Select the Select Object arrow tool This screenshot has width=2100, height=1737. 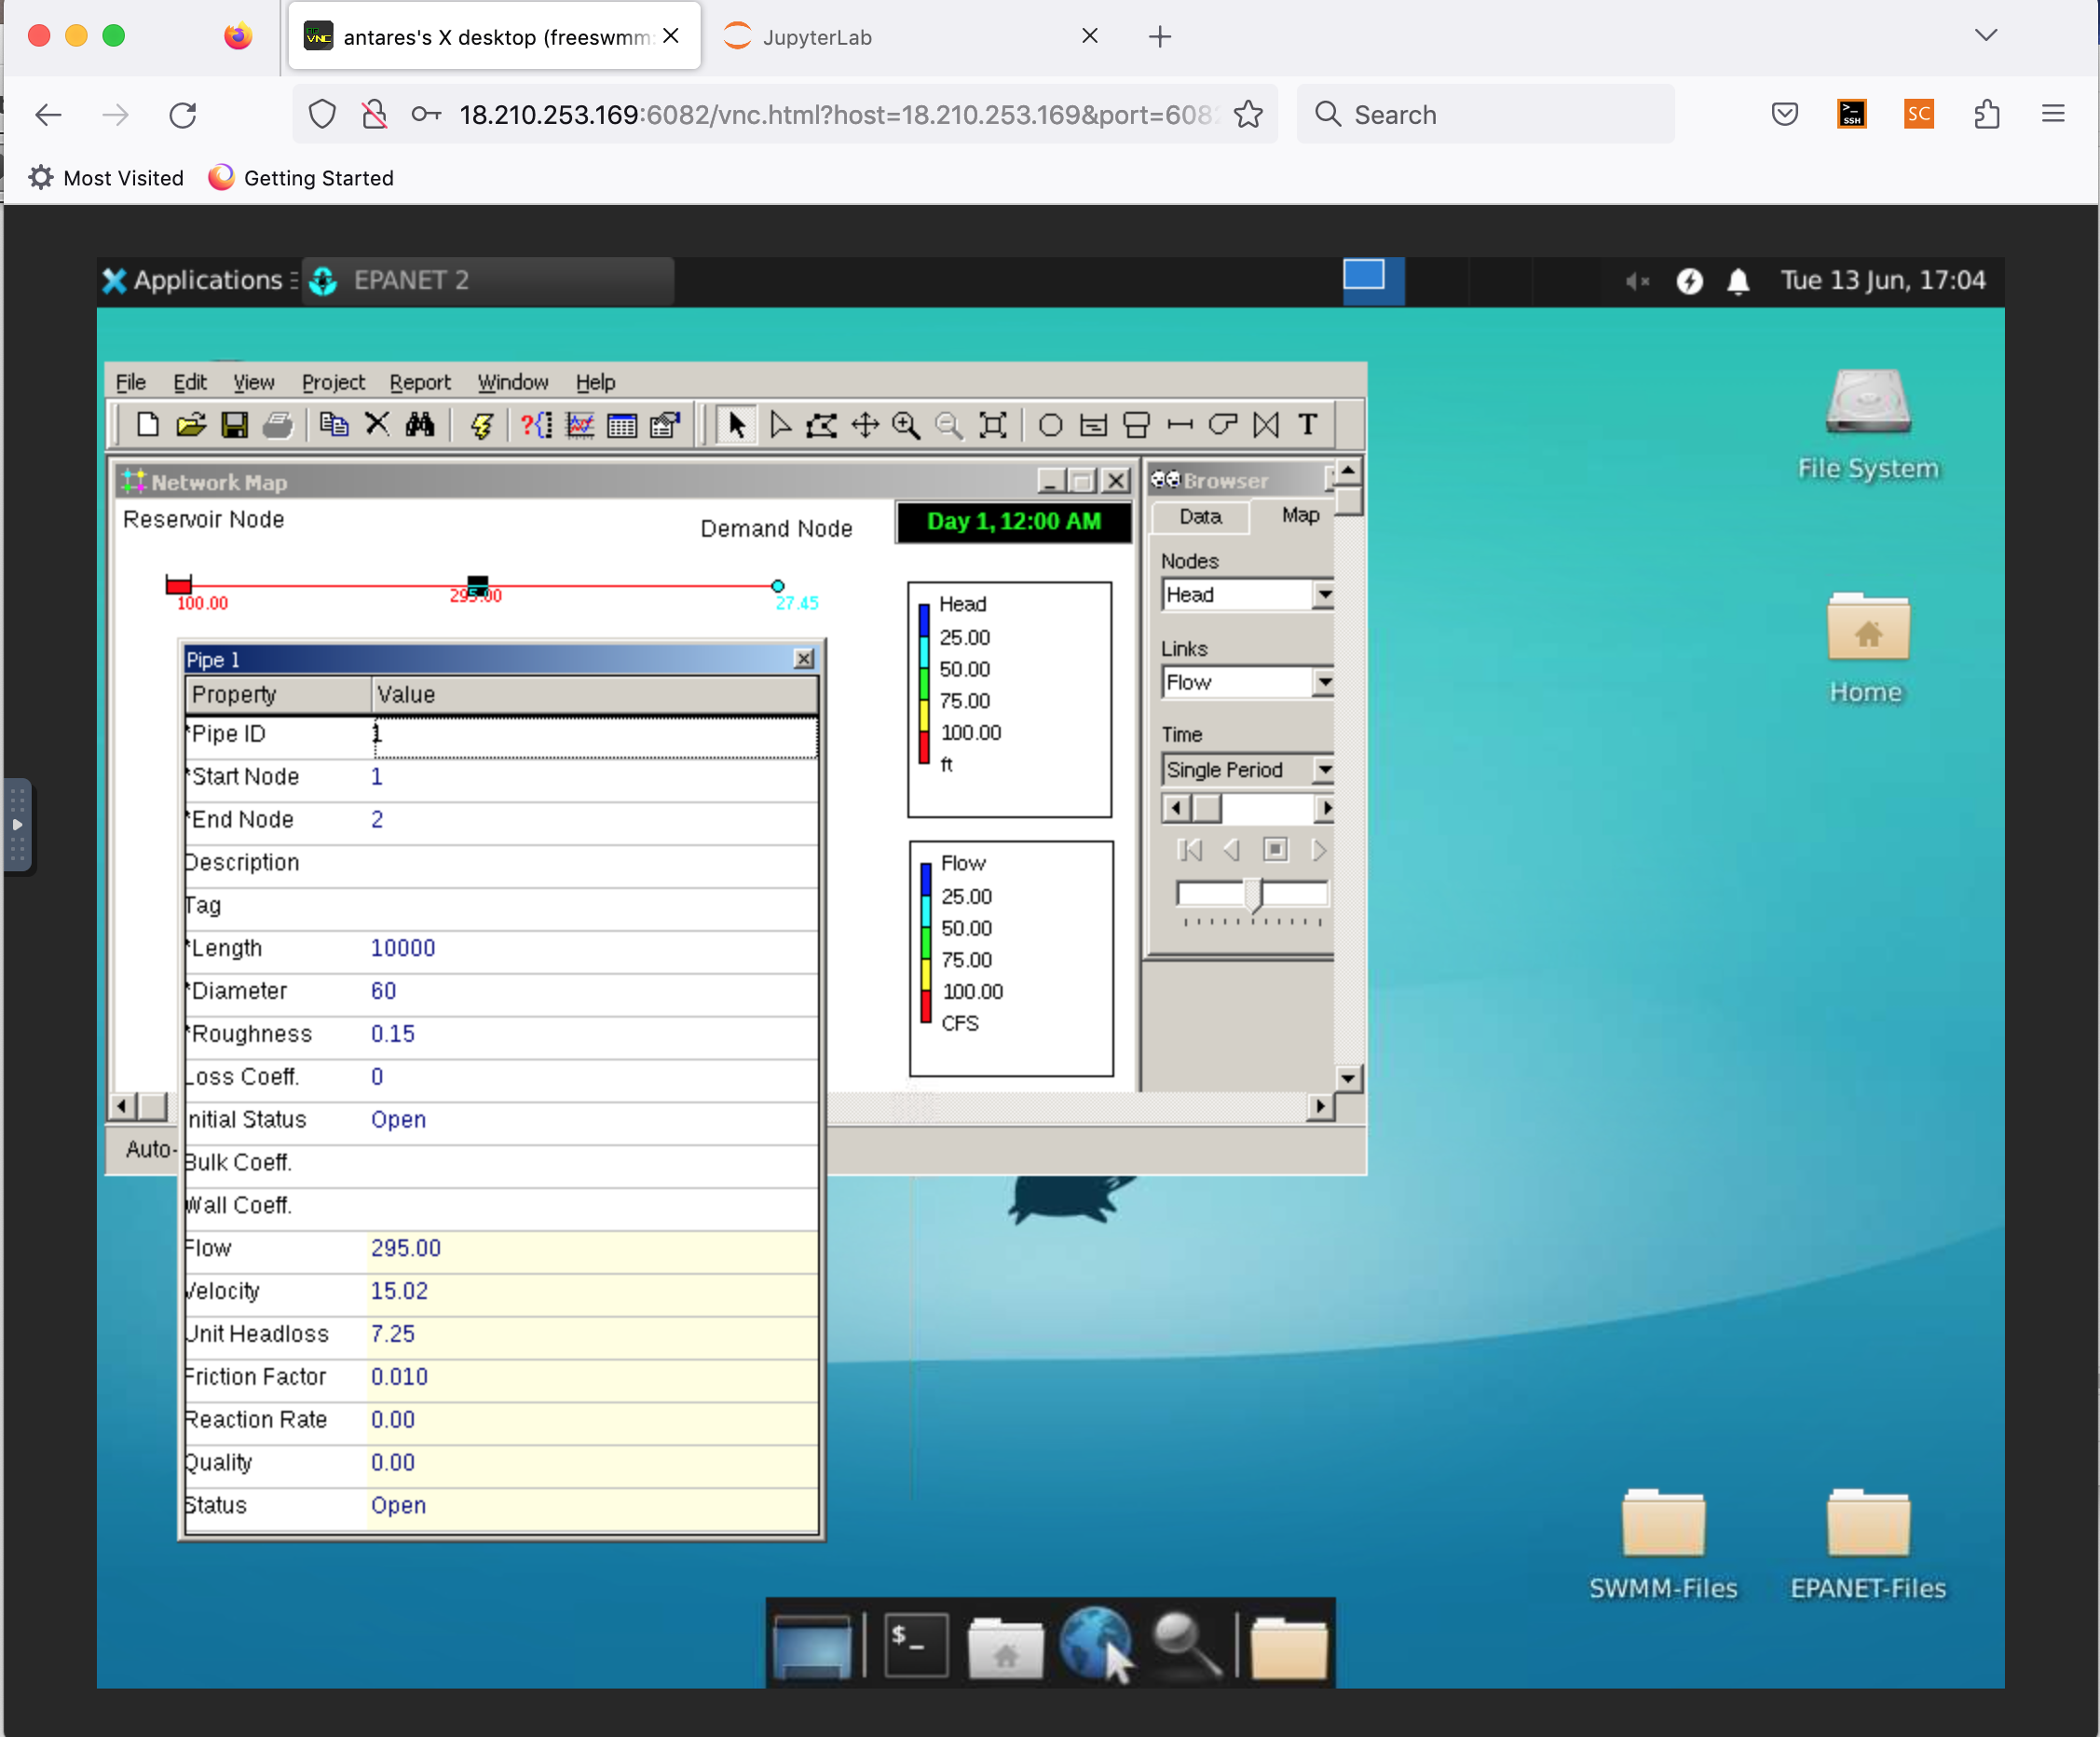coord(736,425)
